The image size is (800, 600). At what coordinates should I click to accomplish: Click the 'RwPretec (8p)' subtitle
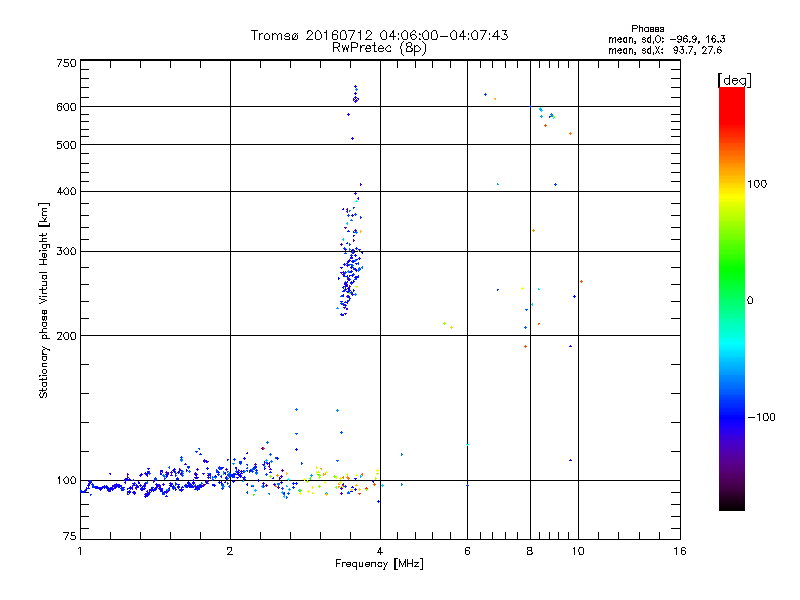pyautogui.click(x=379, y=48)
